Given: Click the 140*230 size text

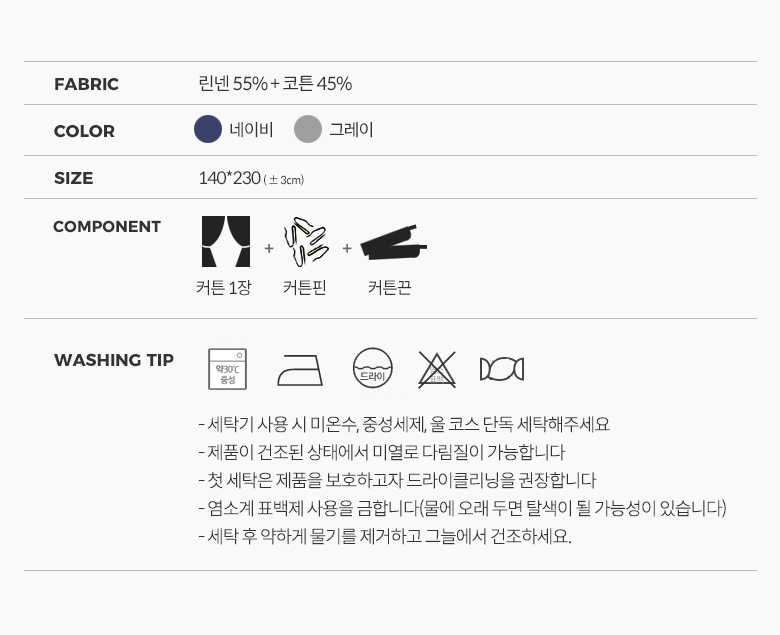Looking at the screenshot, I should coord(229,178).
